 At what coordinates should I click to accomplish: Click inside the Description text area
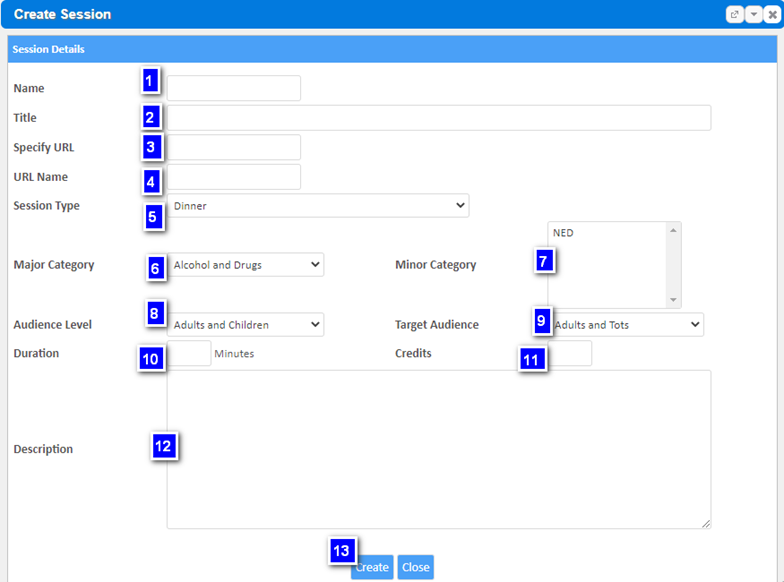438,450
